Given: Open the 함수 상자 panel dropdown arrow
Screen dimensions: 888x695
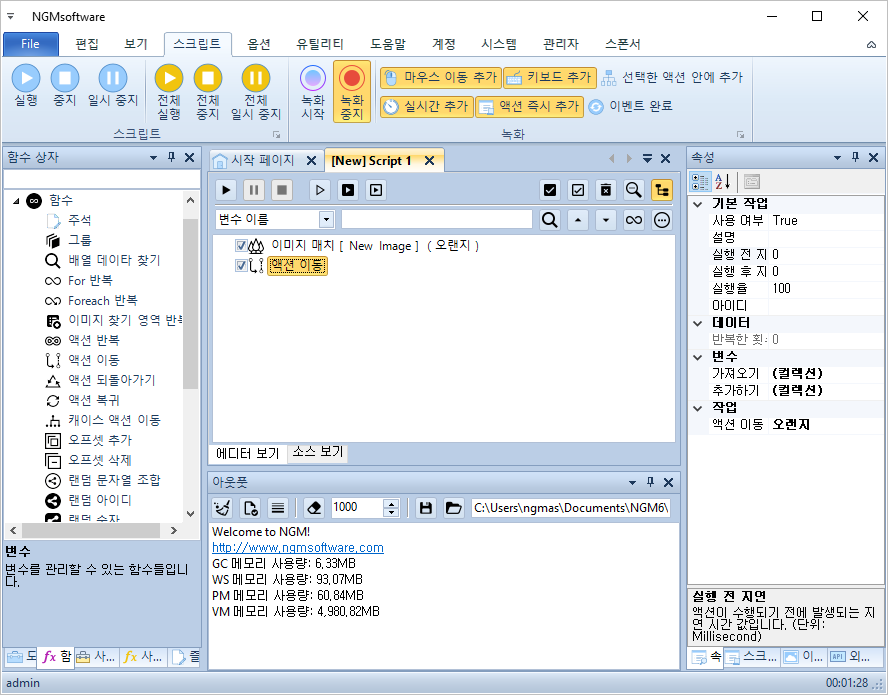Looking at the screenshot, I should click(x=153, y=157).
